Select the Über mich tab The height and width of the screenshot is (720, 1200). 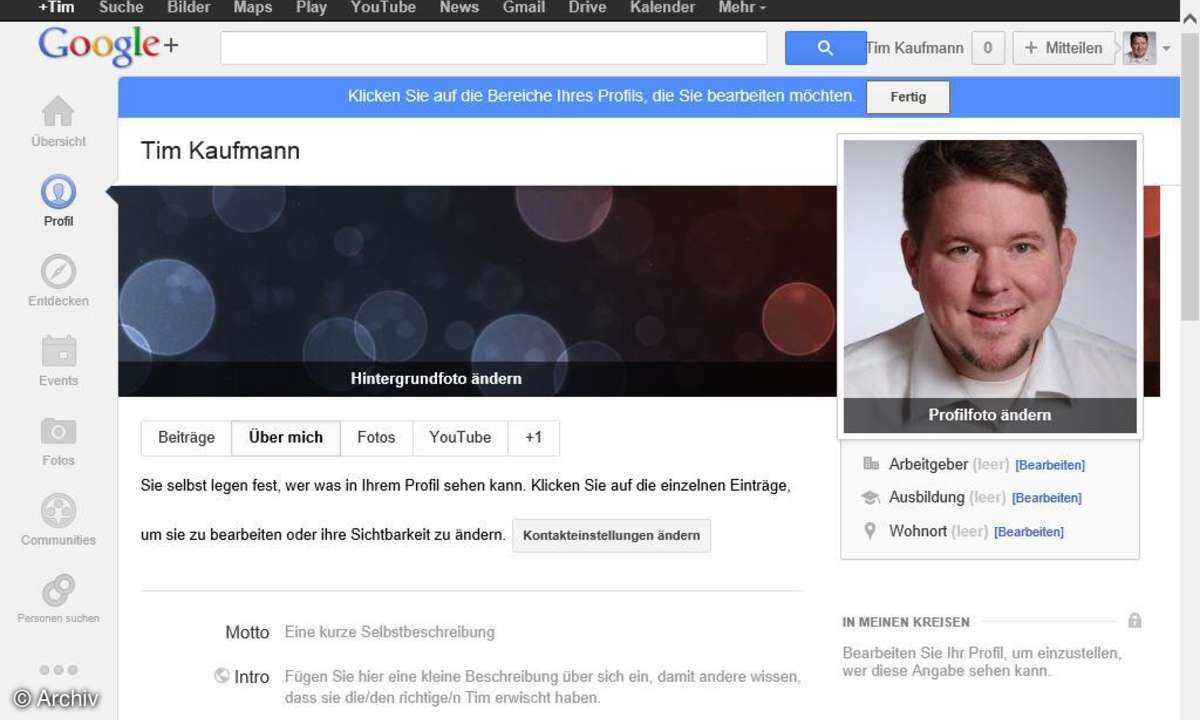tap(286, 438)
